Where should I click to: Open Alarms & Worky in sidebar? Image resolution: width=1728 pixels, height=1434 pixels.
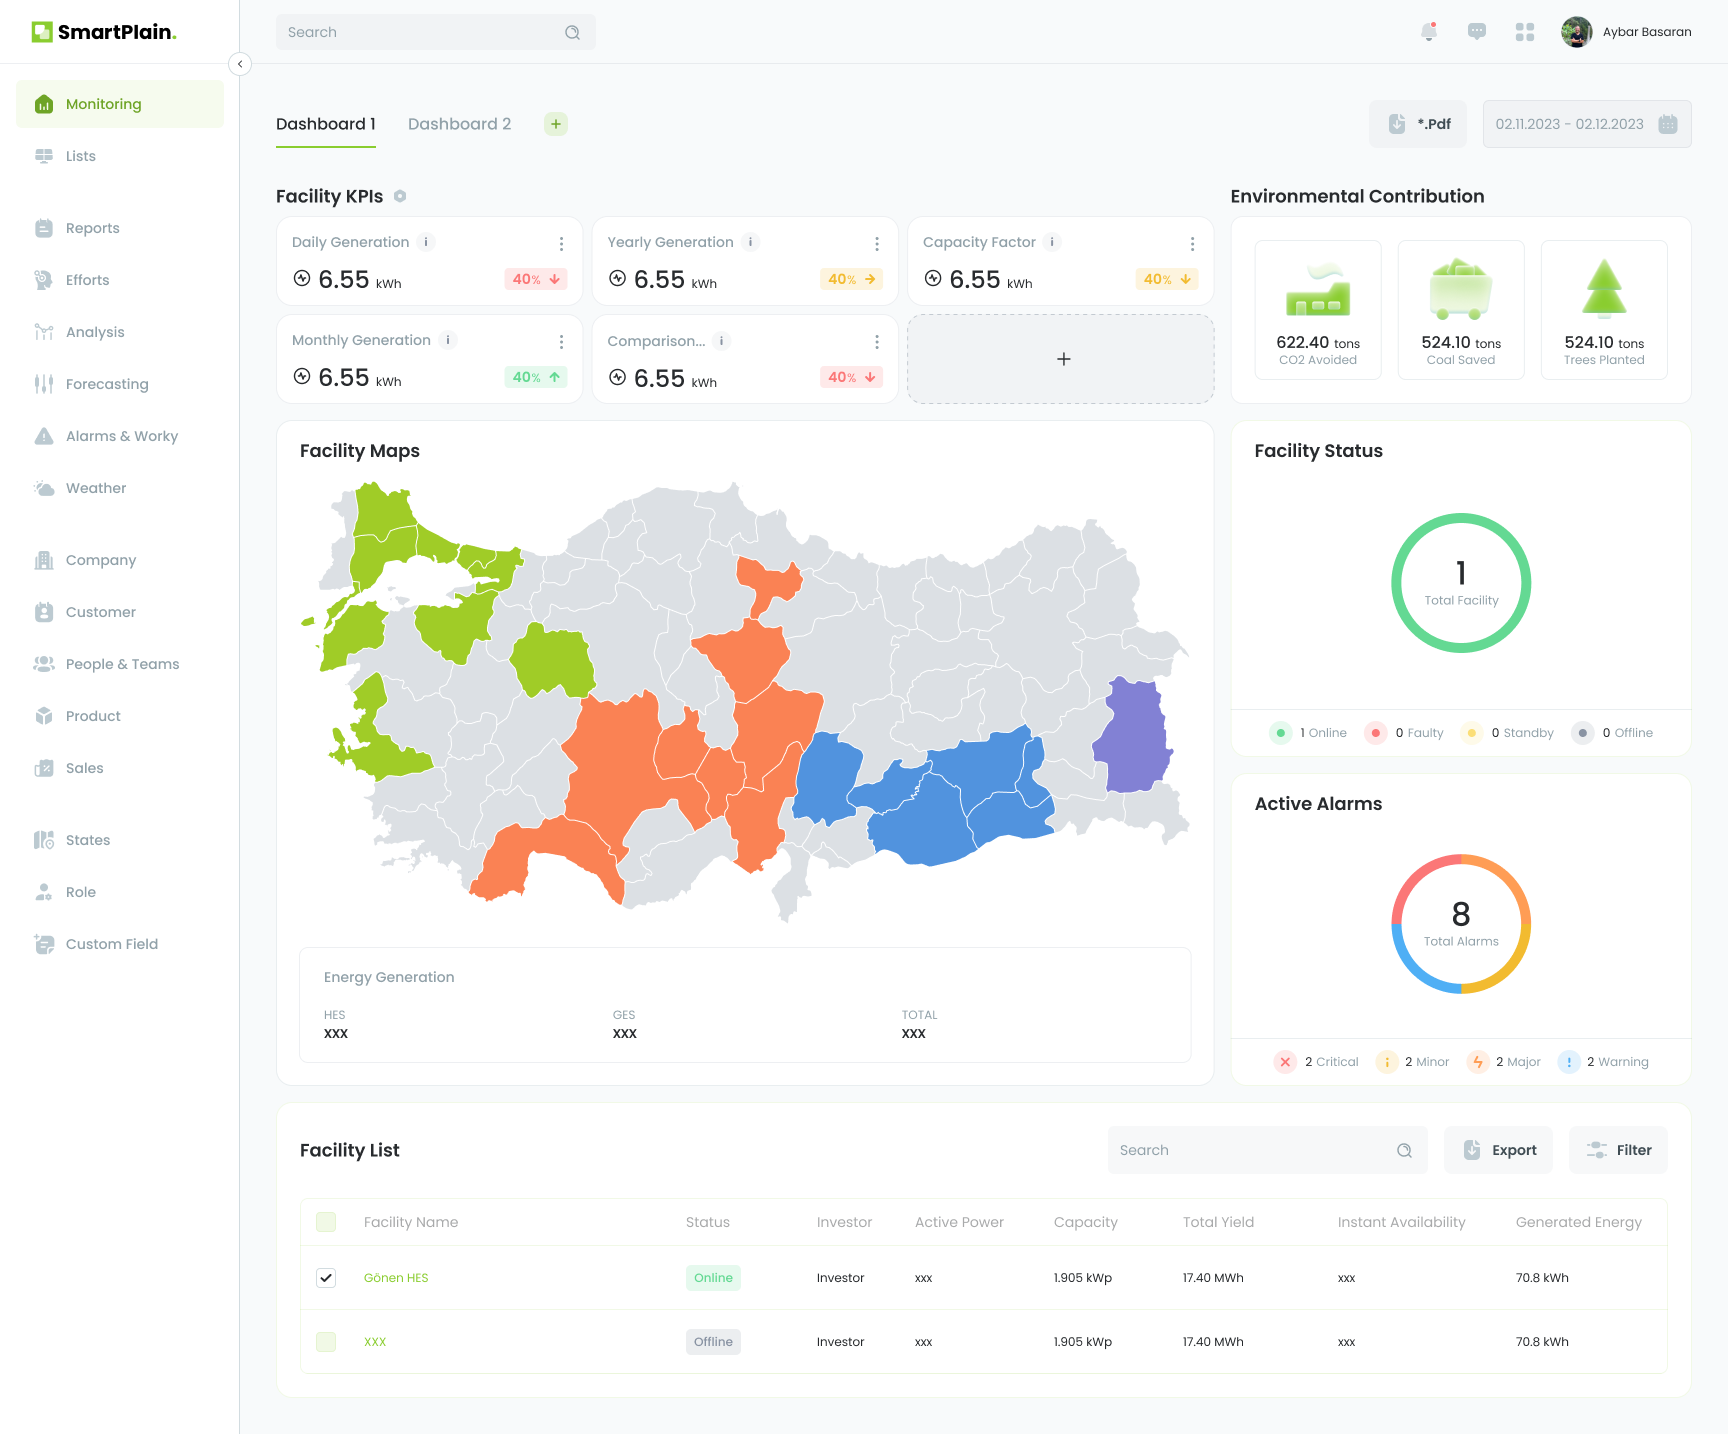[x=121, y=436]
